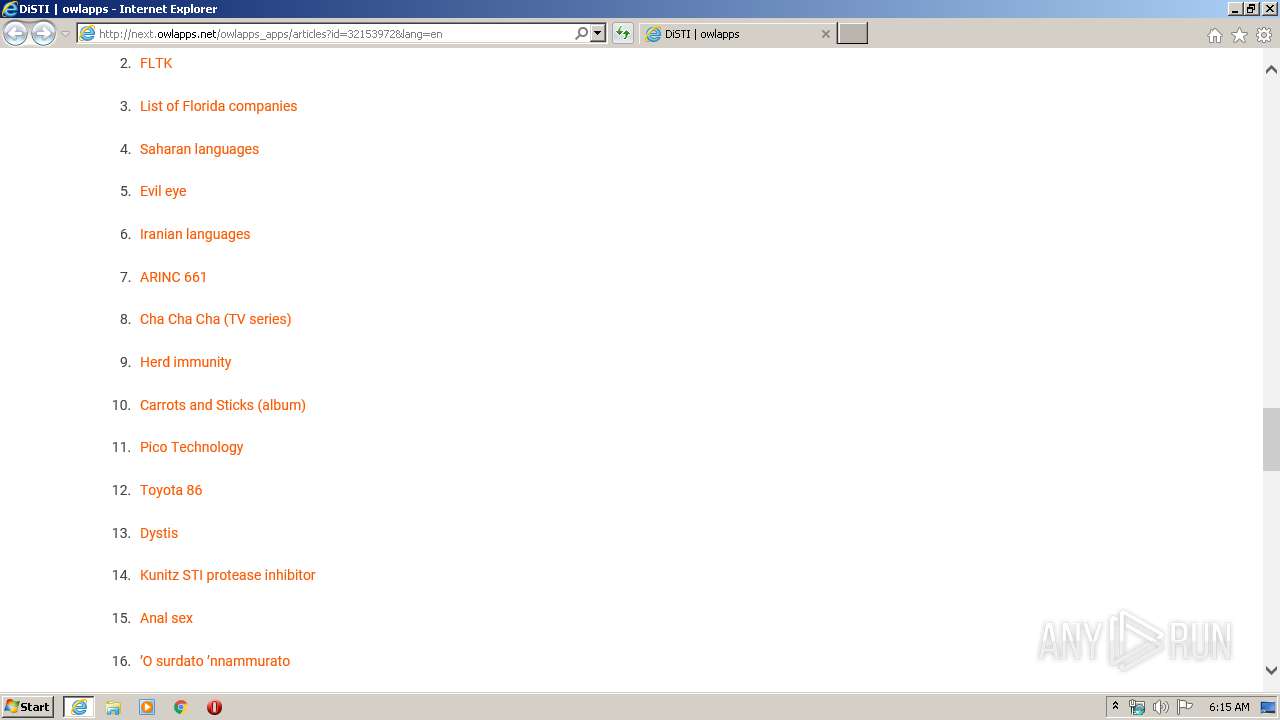Open the FLTK article link
The width and height of the screenshot is (1280, 720).
pyautogui.click(x=156, y=63)
